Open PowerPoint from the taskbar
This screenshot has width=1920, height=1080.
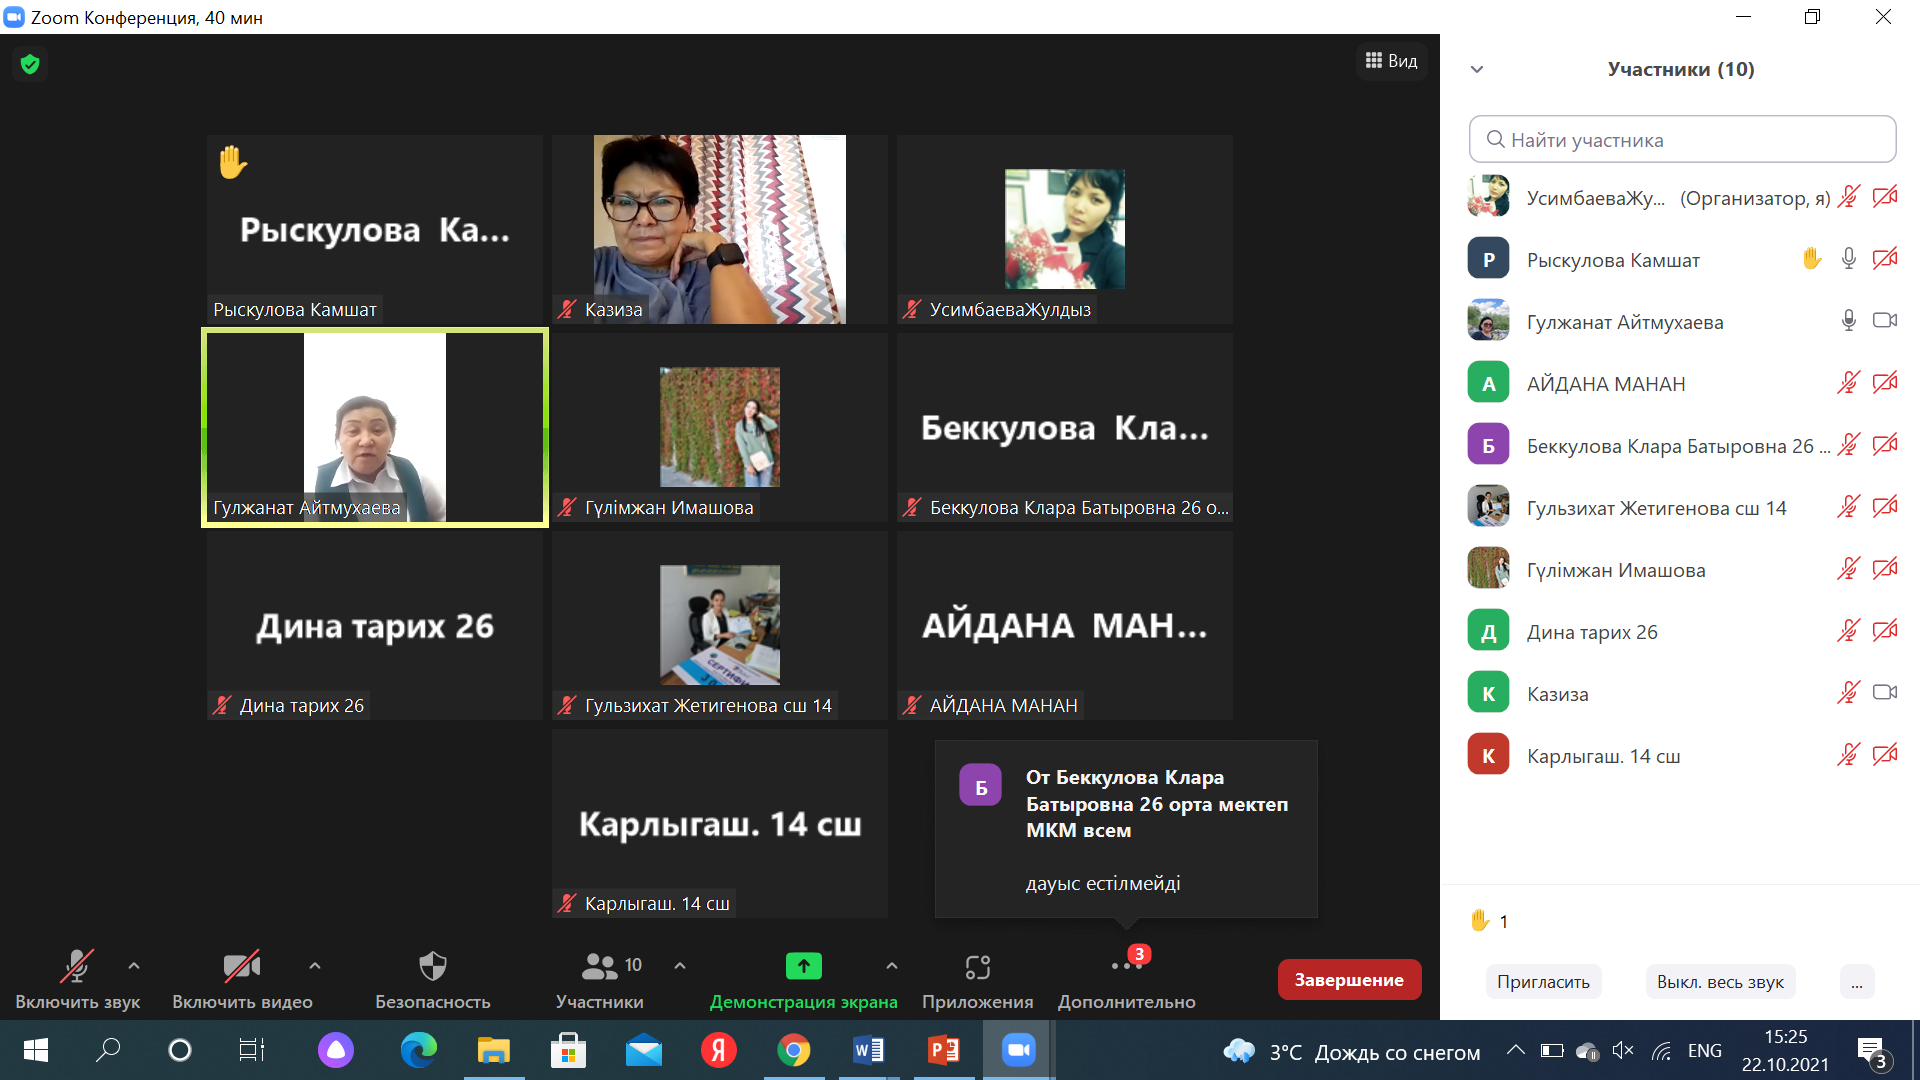tap(943, 1050)
